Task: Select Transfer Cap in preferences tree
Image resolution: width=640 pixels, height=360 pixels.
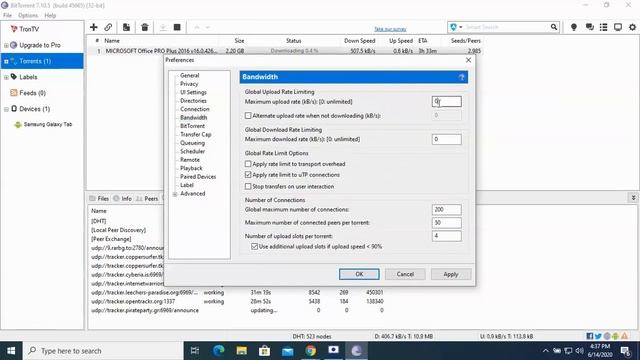Action: point(196,134)
